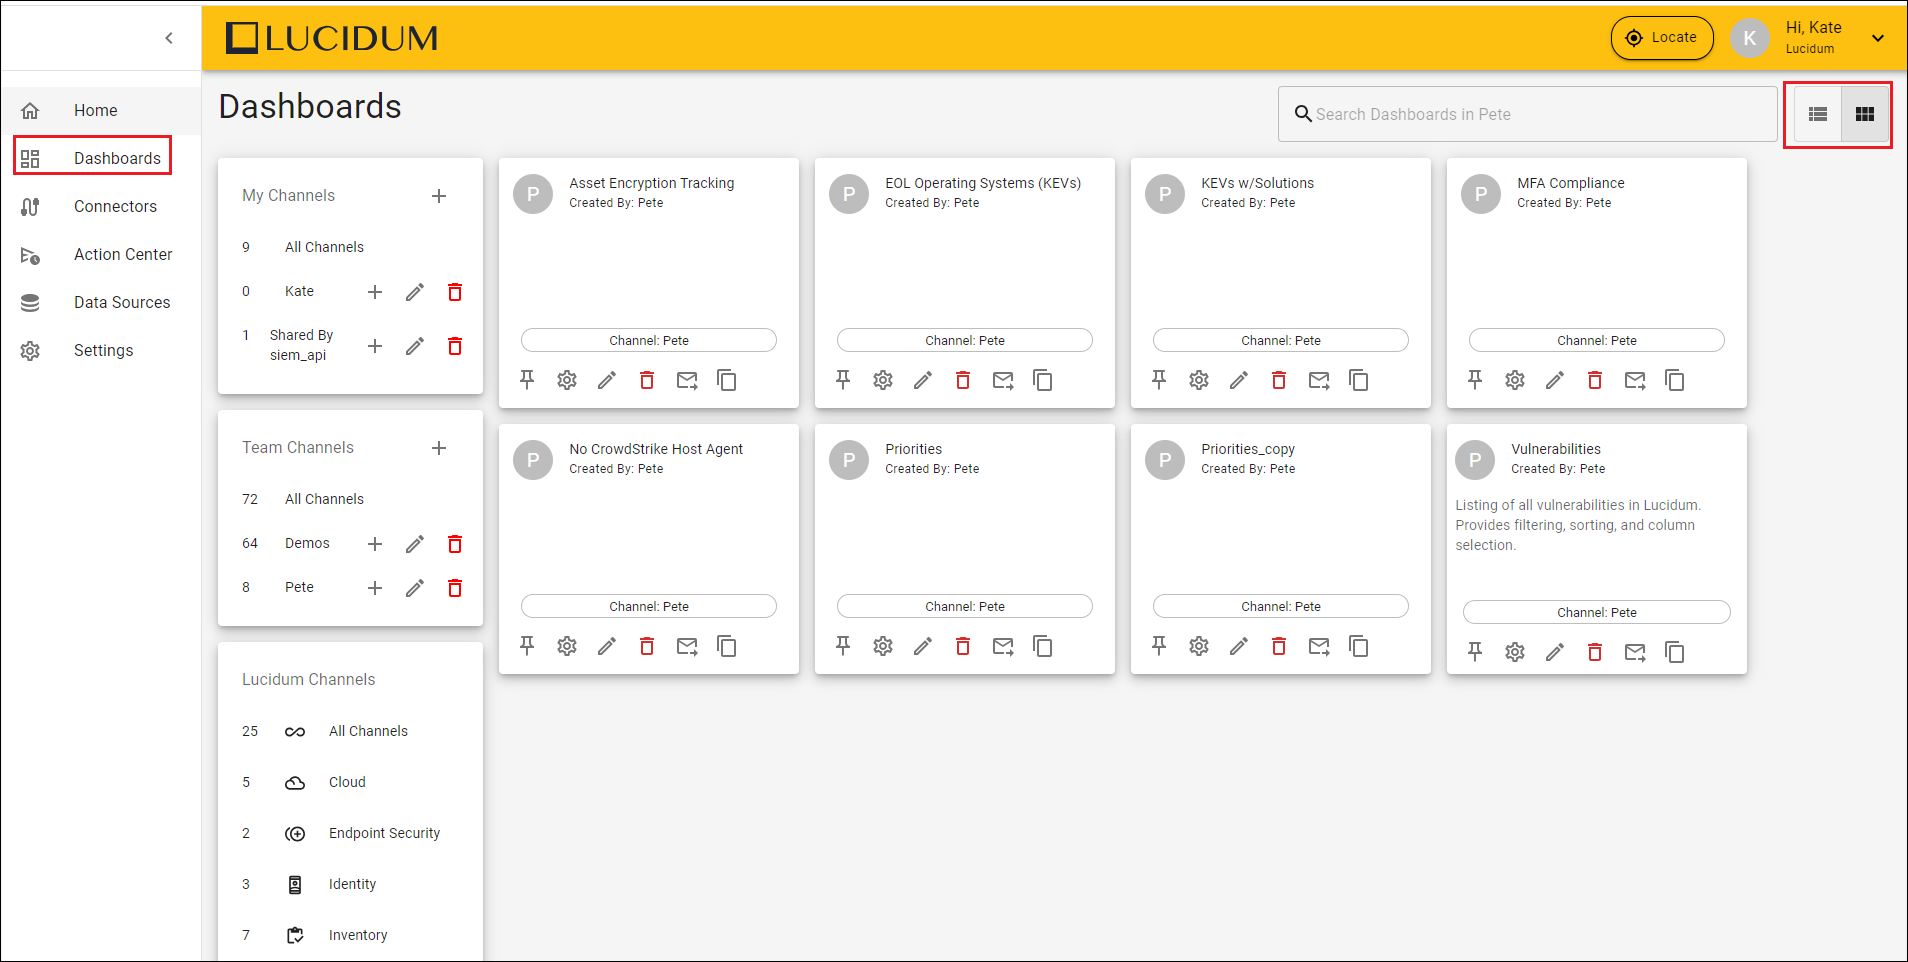The image size is (1908, 962).
Task: Email the No CrowdStrike Host Agent dashboard
Action: [x=687, y=646]
